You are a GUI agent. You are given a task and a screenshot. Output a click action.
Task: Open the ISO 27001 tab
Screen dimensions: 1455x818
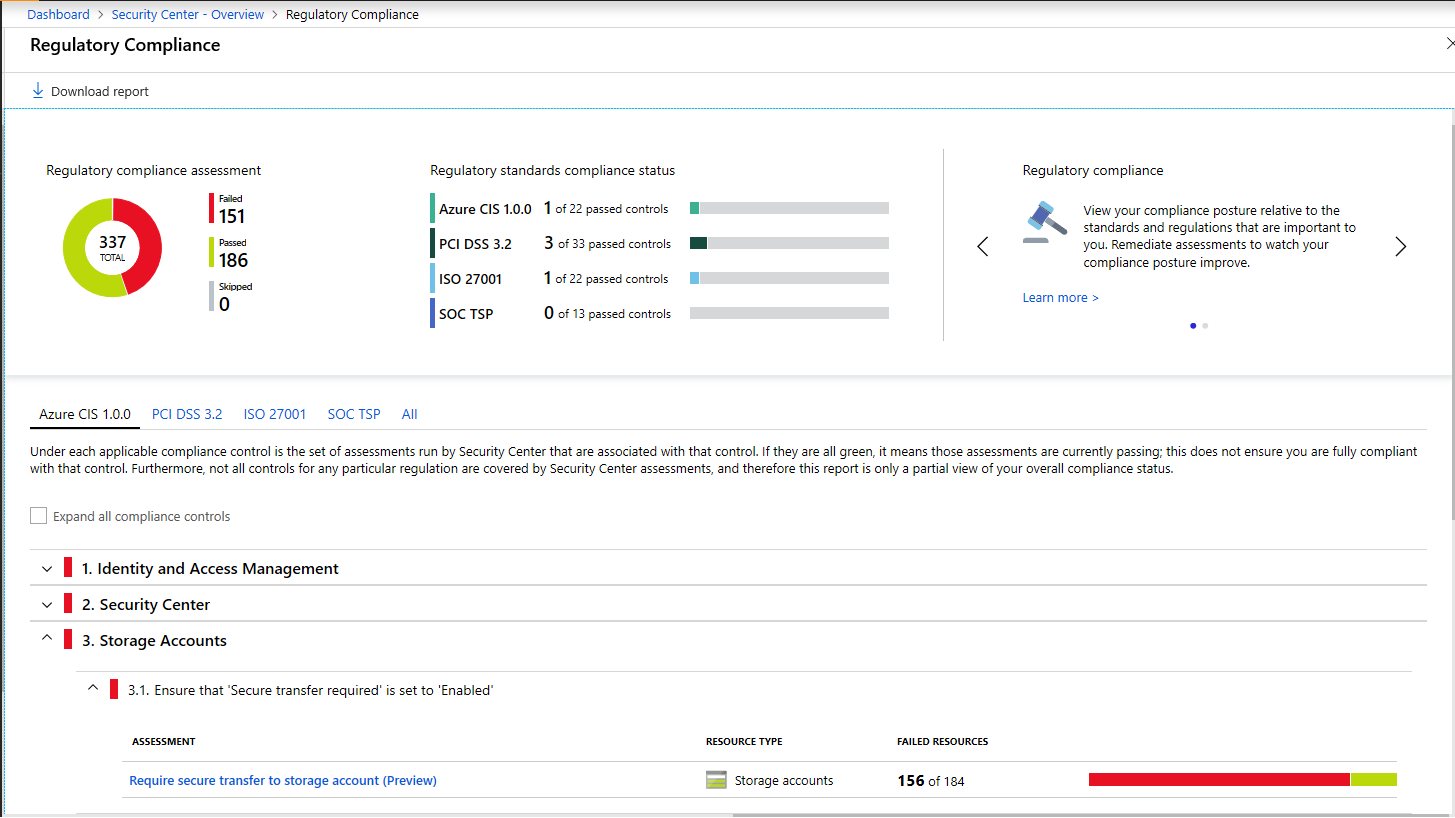pos(275,414)
